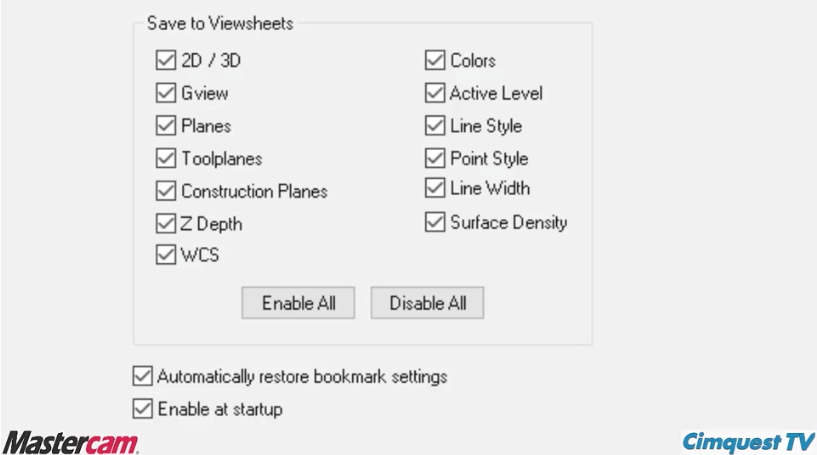Toggle the Colors checkbox

[x=435, y=60]
